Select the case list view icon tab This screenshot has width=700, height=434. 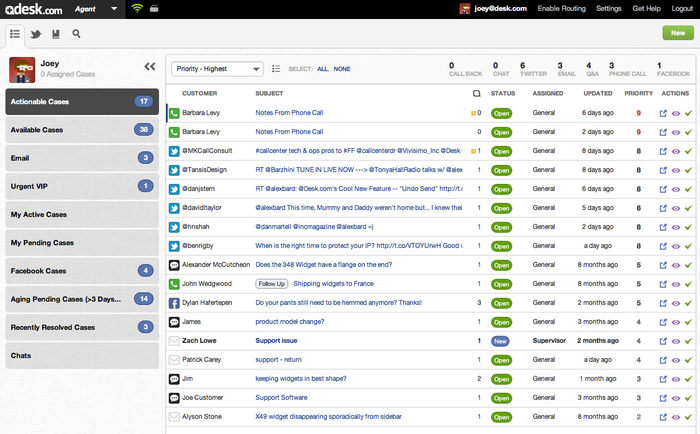click(14, 34)
